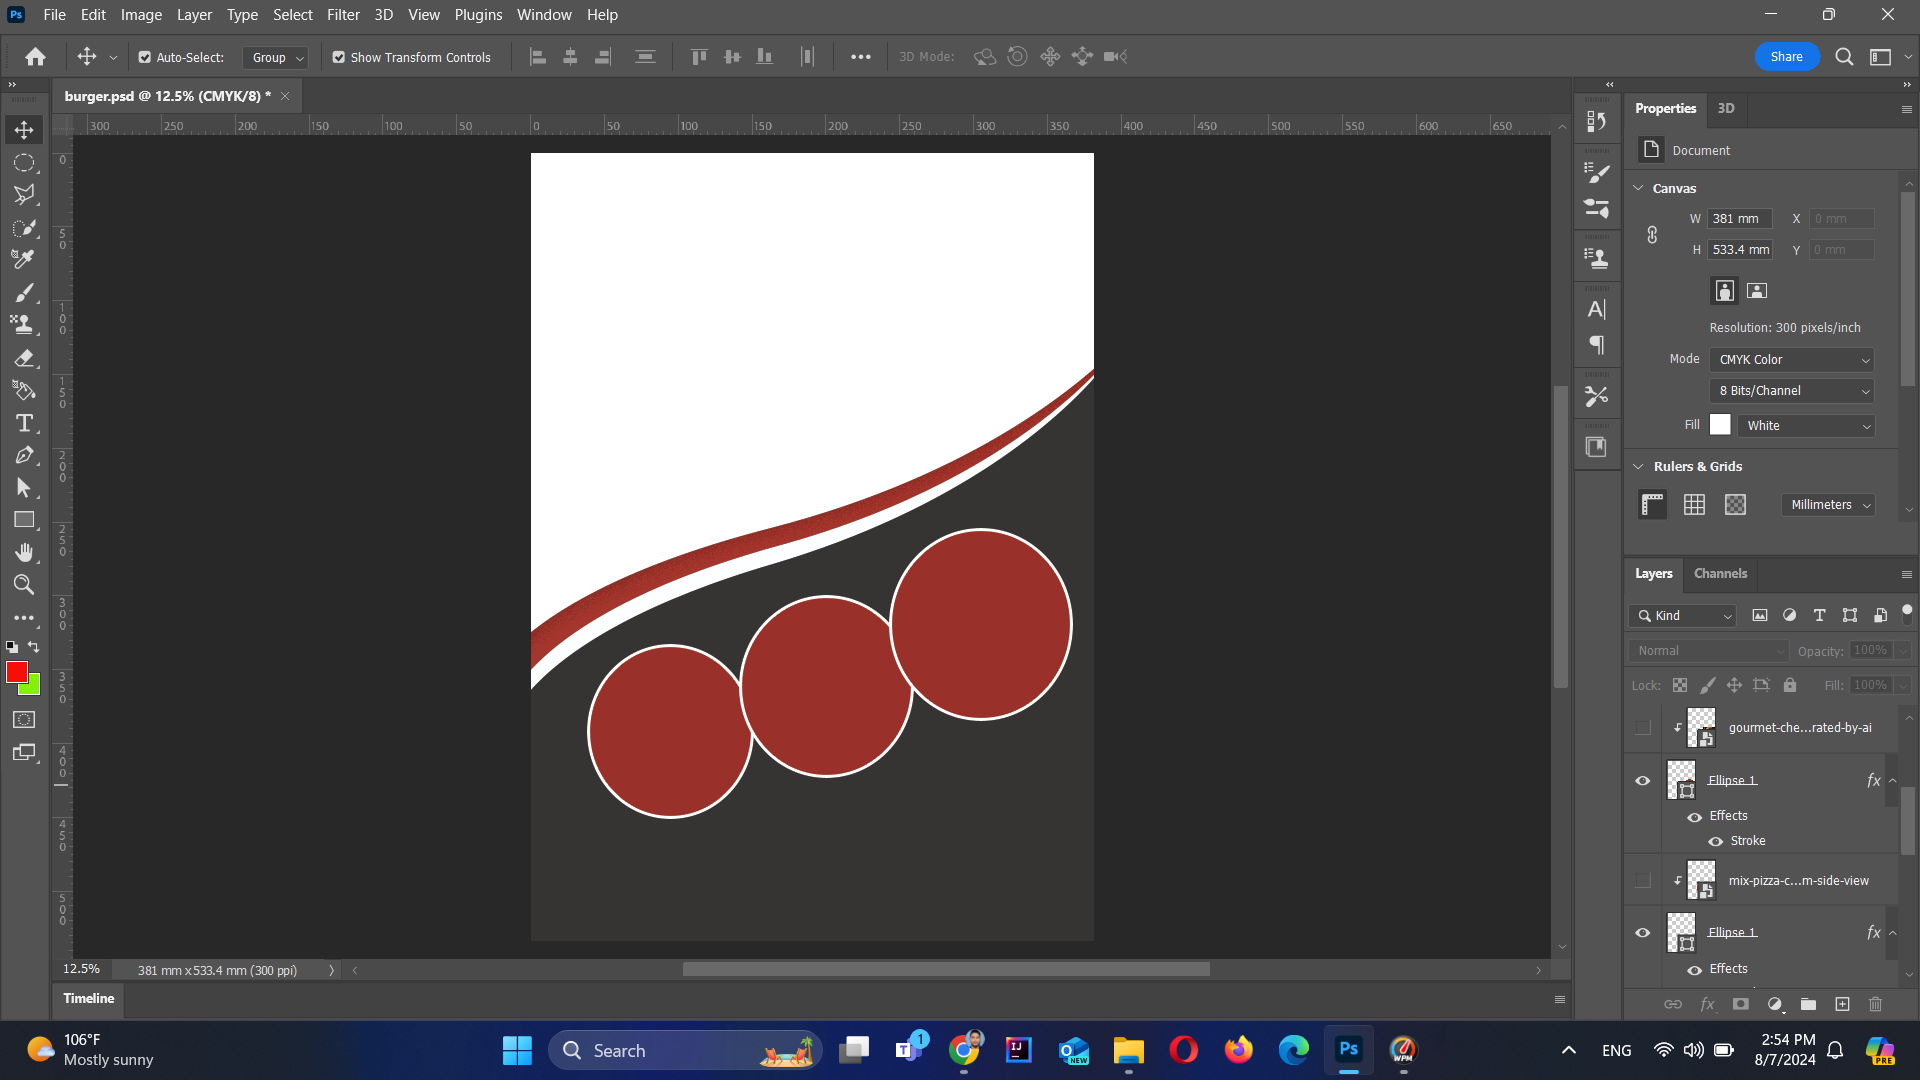Select the Horizontal Type tool

[x=24, y=423]
